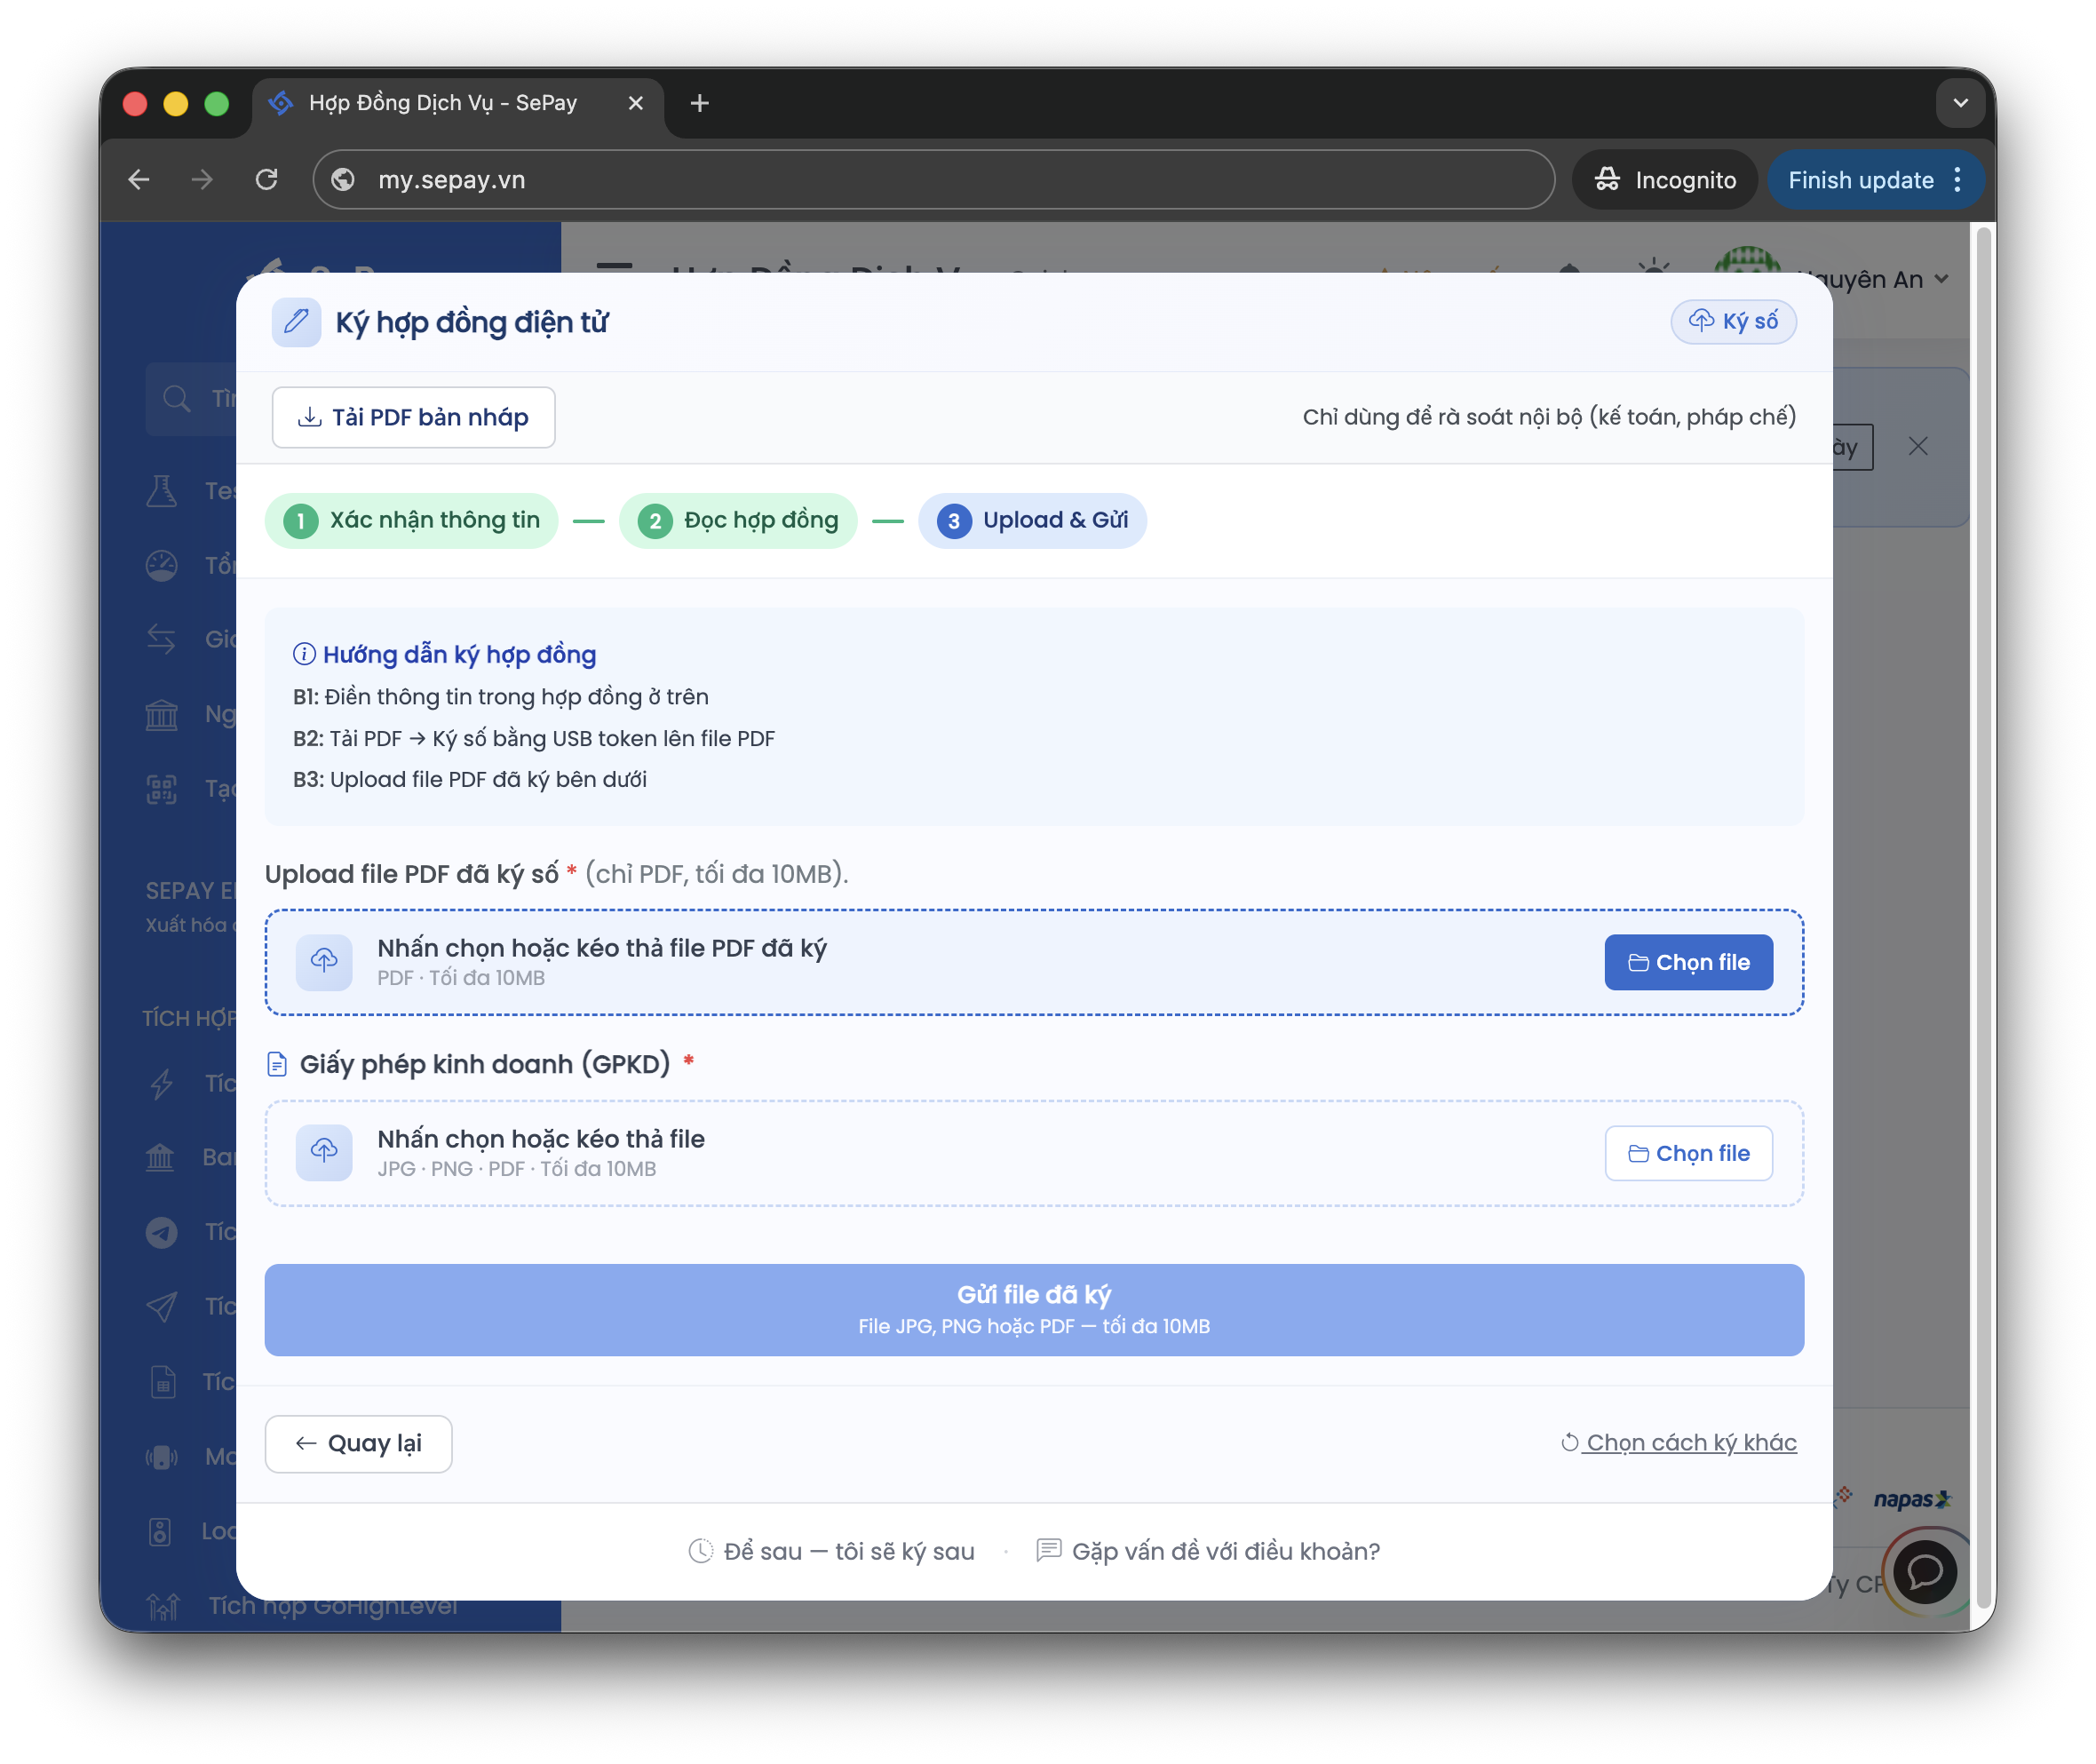The width and height of the screenshot is (2096, 1764).
Task: Click Quay lại back button
Action: [x=358, y=1443]
